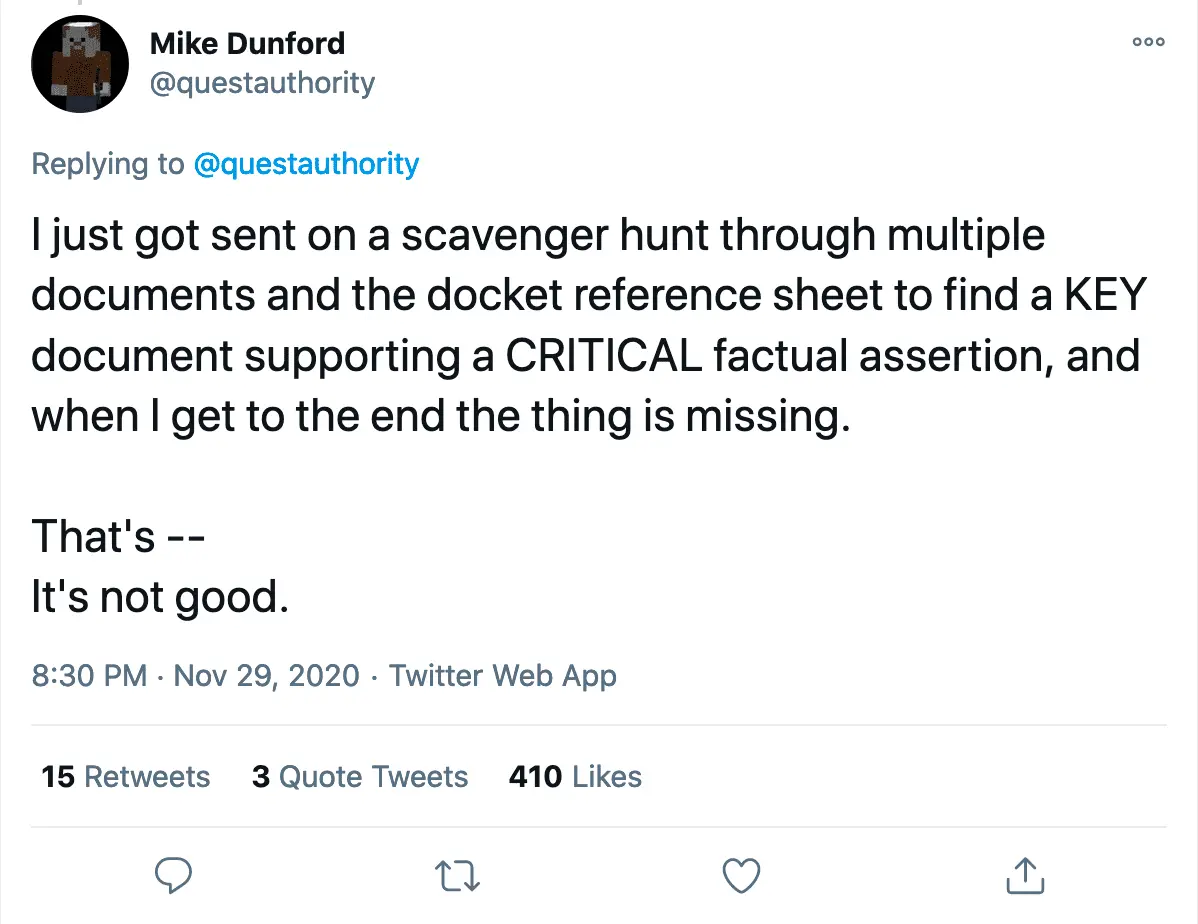Click the blue @questauthority mention in Replying to

(x=305, y=164)
